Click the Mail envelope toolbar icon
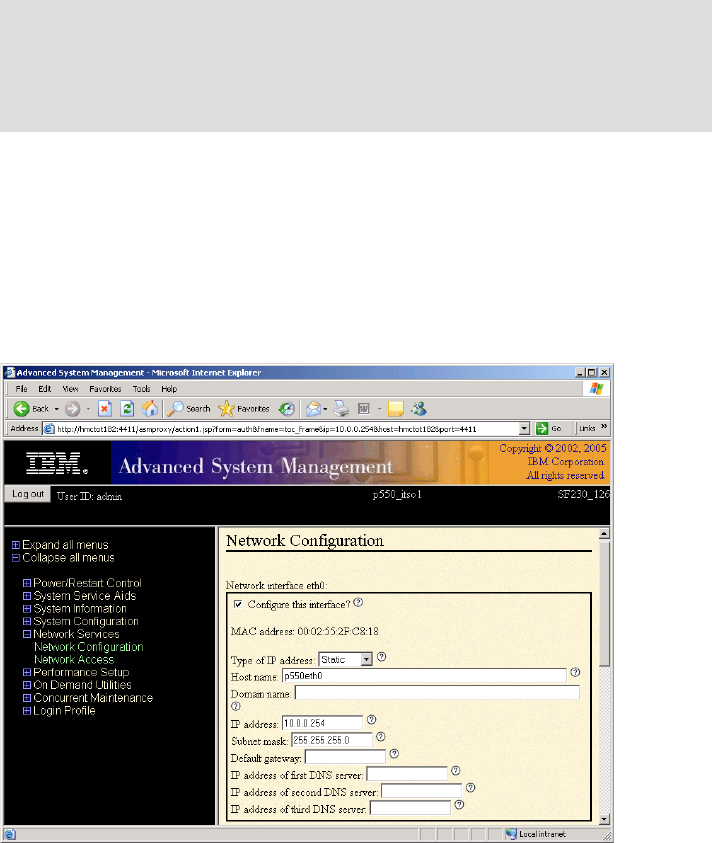Screen dimensions: 712x843 coord(313,409)
